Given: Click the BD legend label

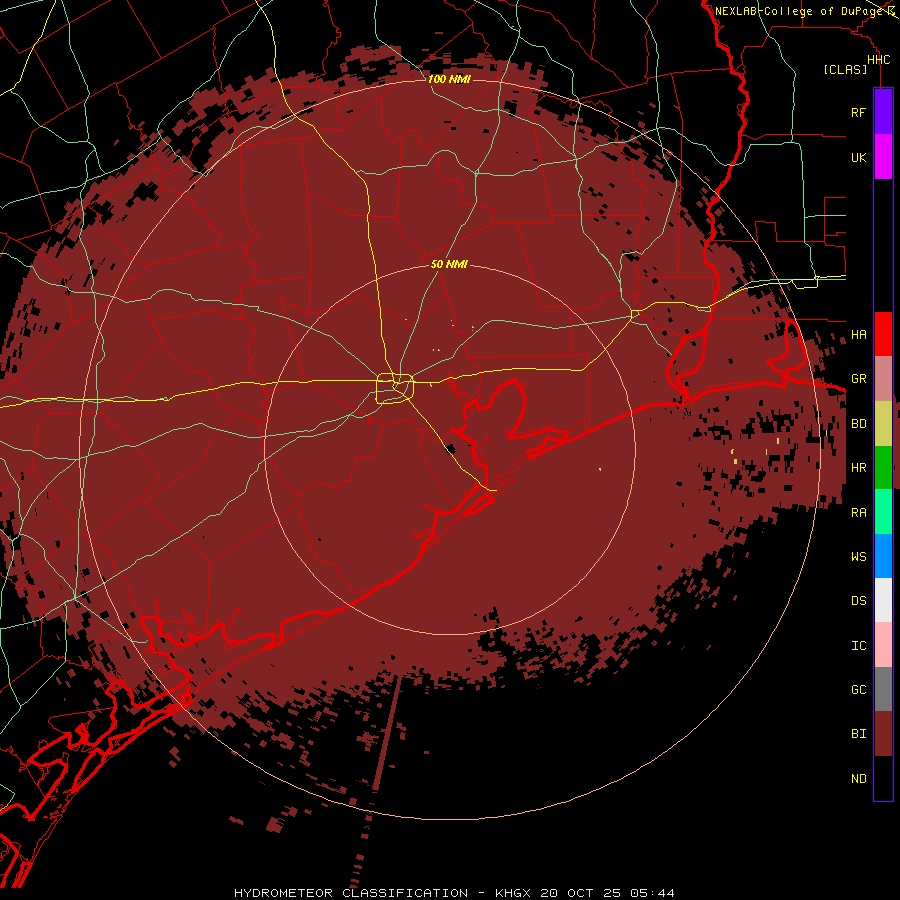Looking at the screenshot, I should coord(858,424).
